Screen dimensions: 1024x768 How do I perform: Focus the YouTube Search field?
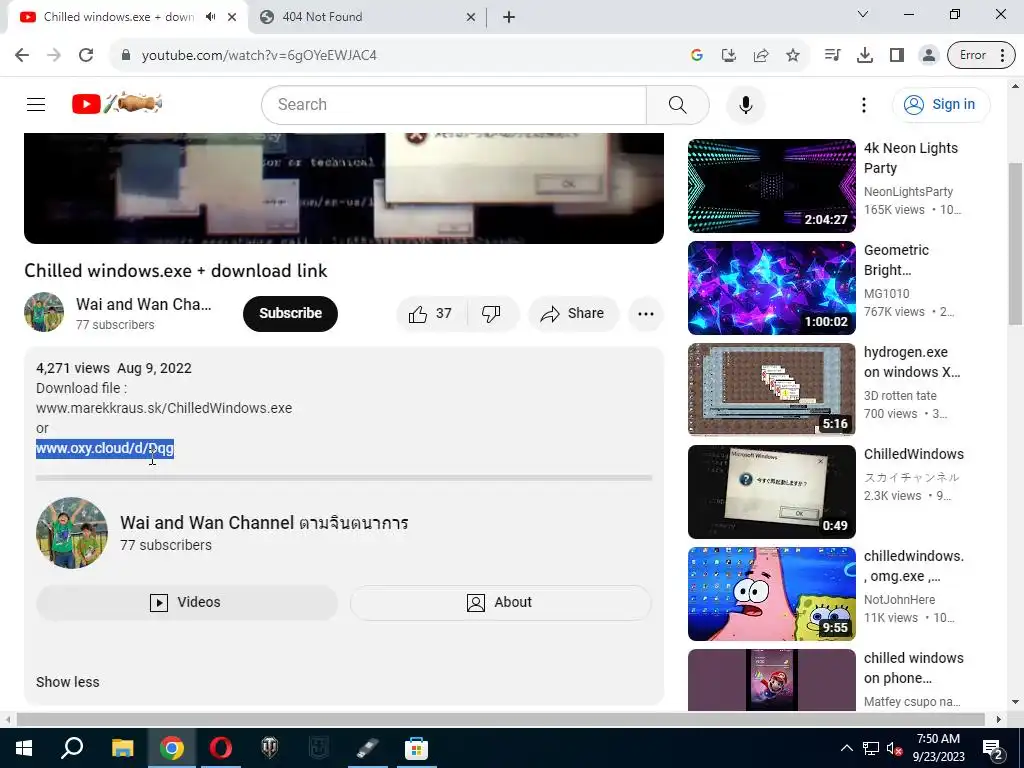click(454, 104)
